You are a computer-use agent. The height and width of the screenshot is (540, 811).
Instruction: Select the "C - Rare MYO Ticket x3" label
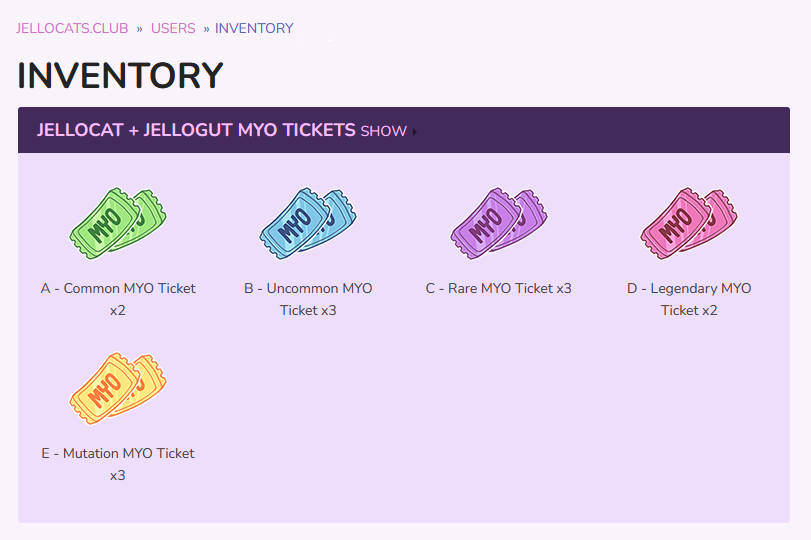pyautogui.click(x=498, y=288)
